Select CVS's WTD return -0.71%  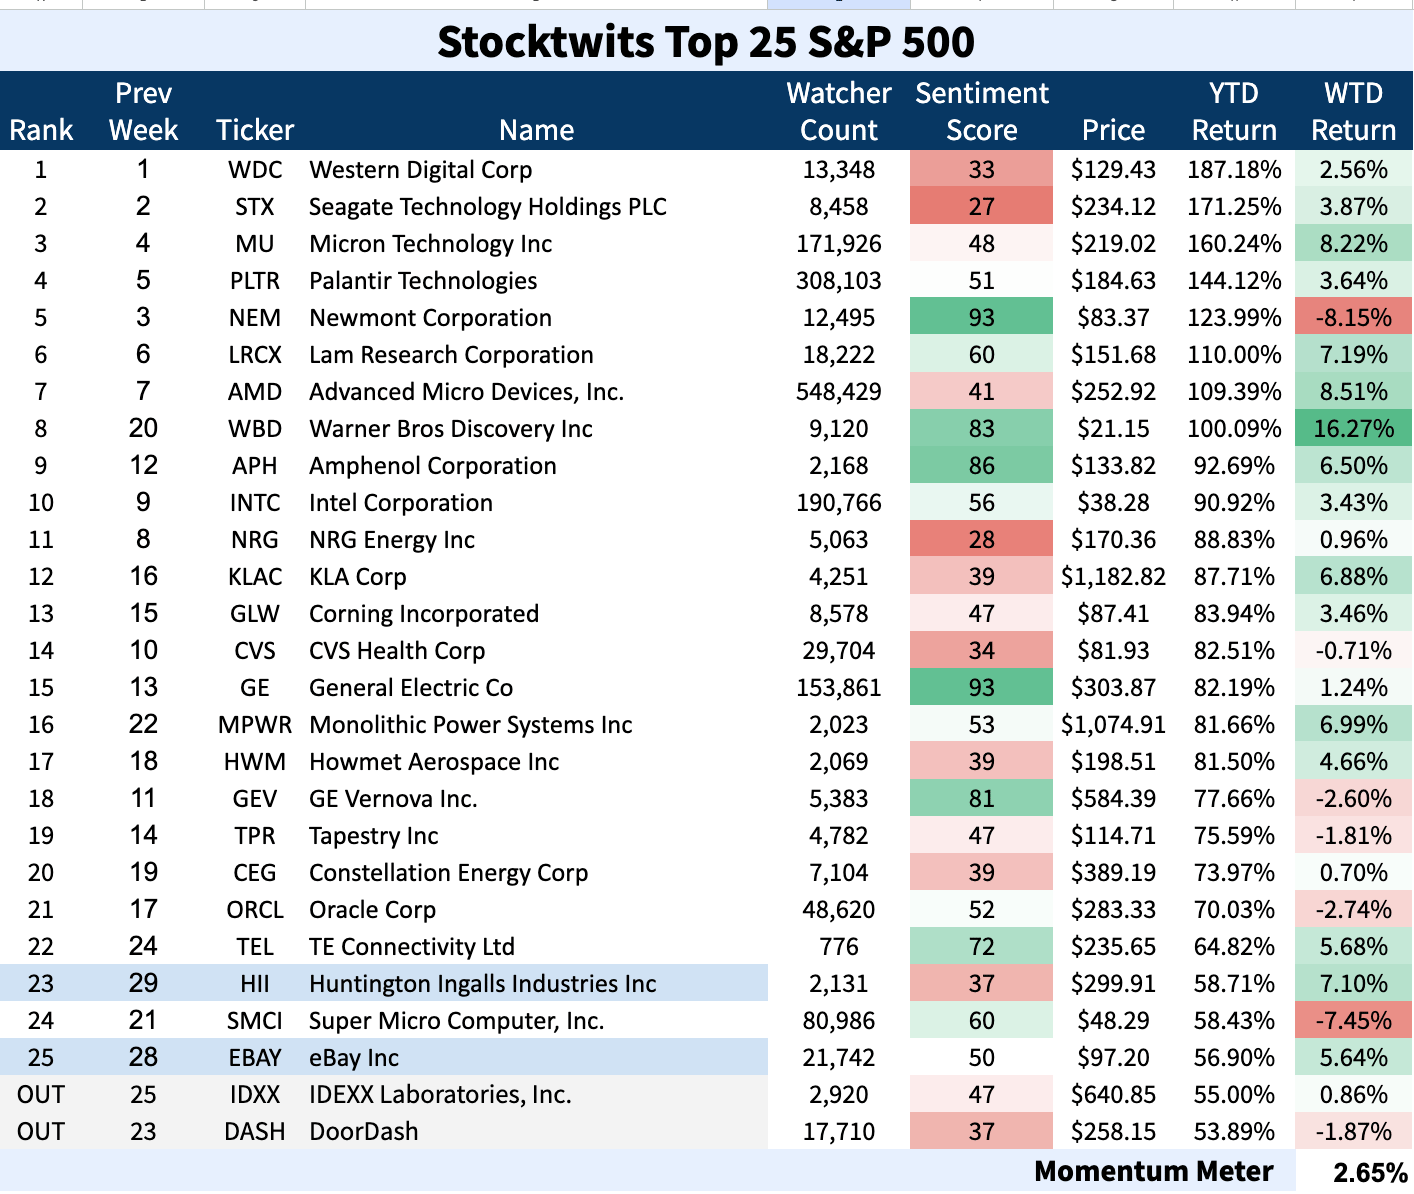(x=1354, y=651)
